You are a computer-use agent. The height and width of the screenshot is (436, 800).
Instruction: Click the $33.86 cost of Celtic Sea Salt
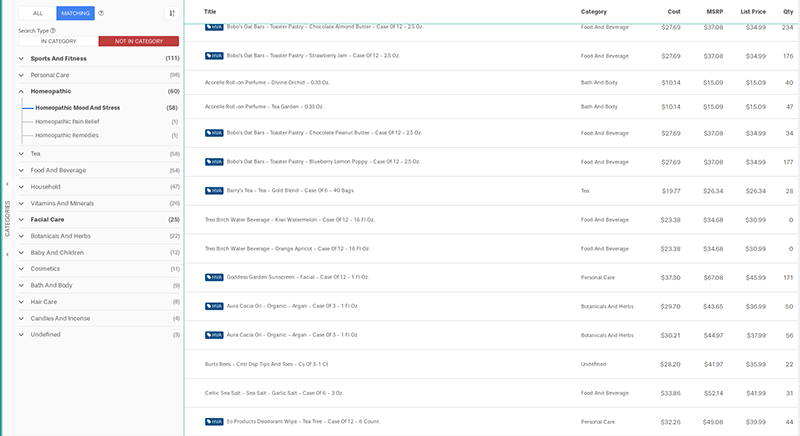click(670, 393)
